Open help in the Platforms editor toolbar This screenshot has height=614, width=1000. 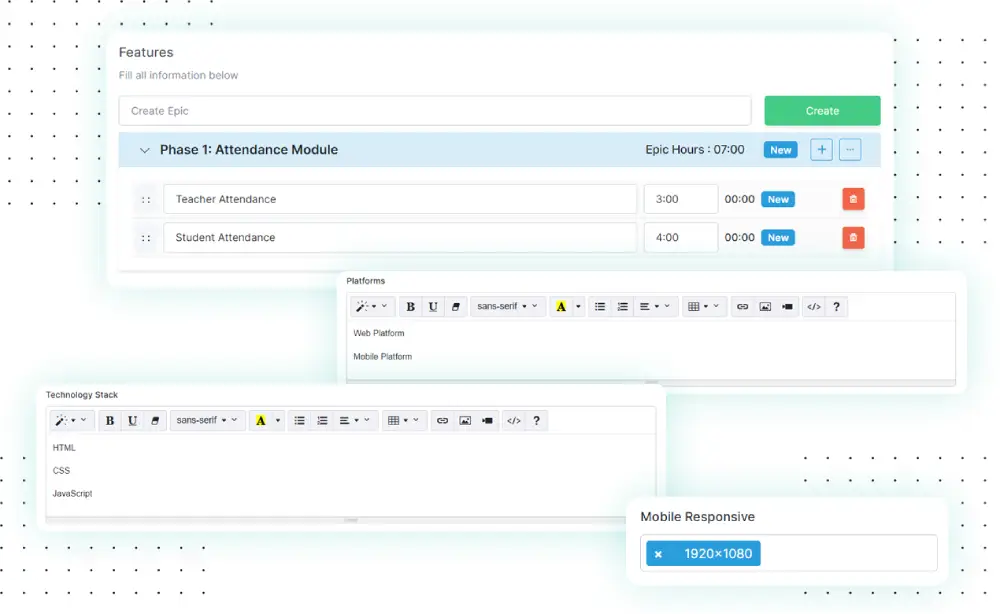[837, 307]
